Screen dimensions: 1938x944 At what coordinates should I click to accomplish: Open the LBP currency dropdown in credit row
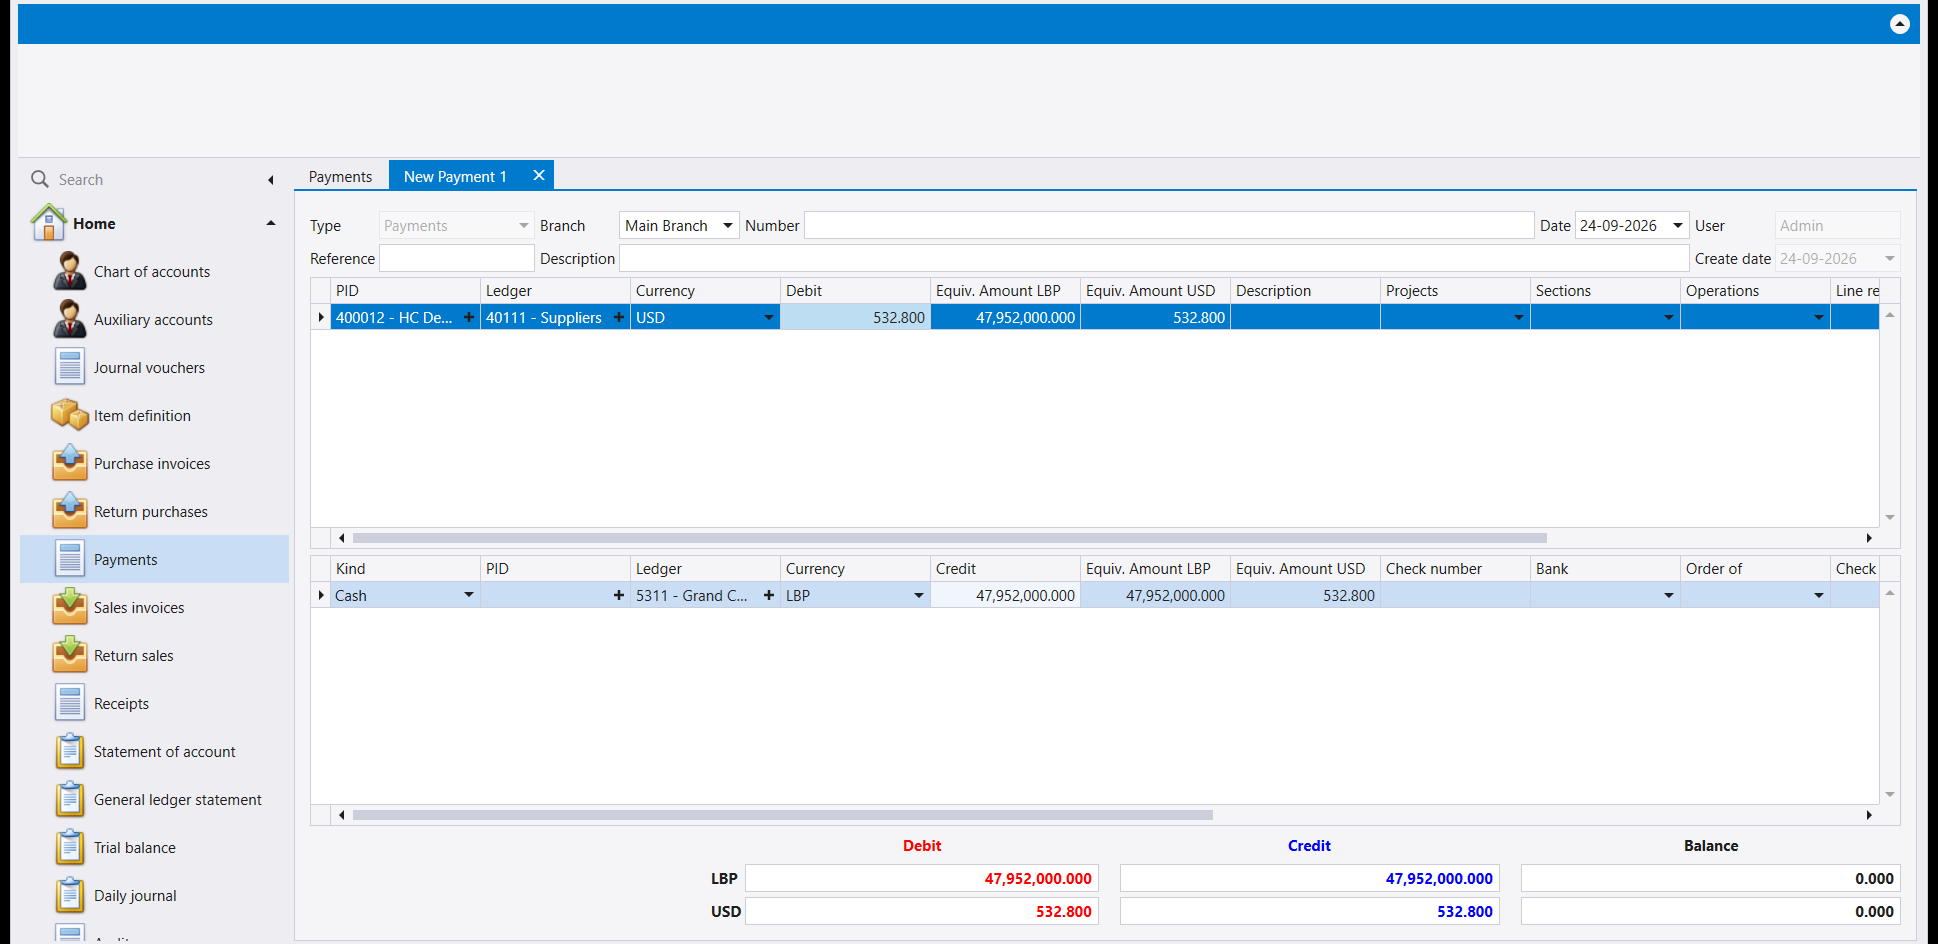tap(919, 595)
